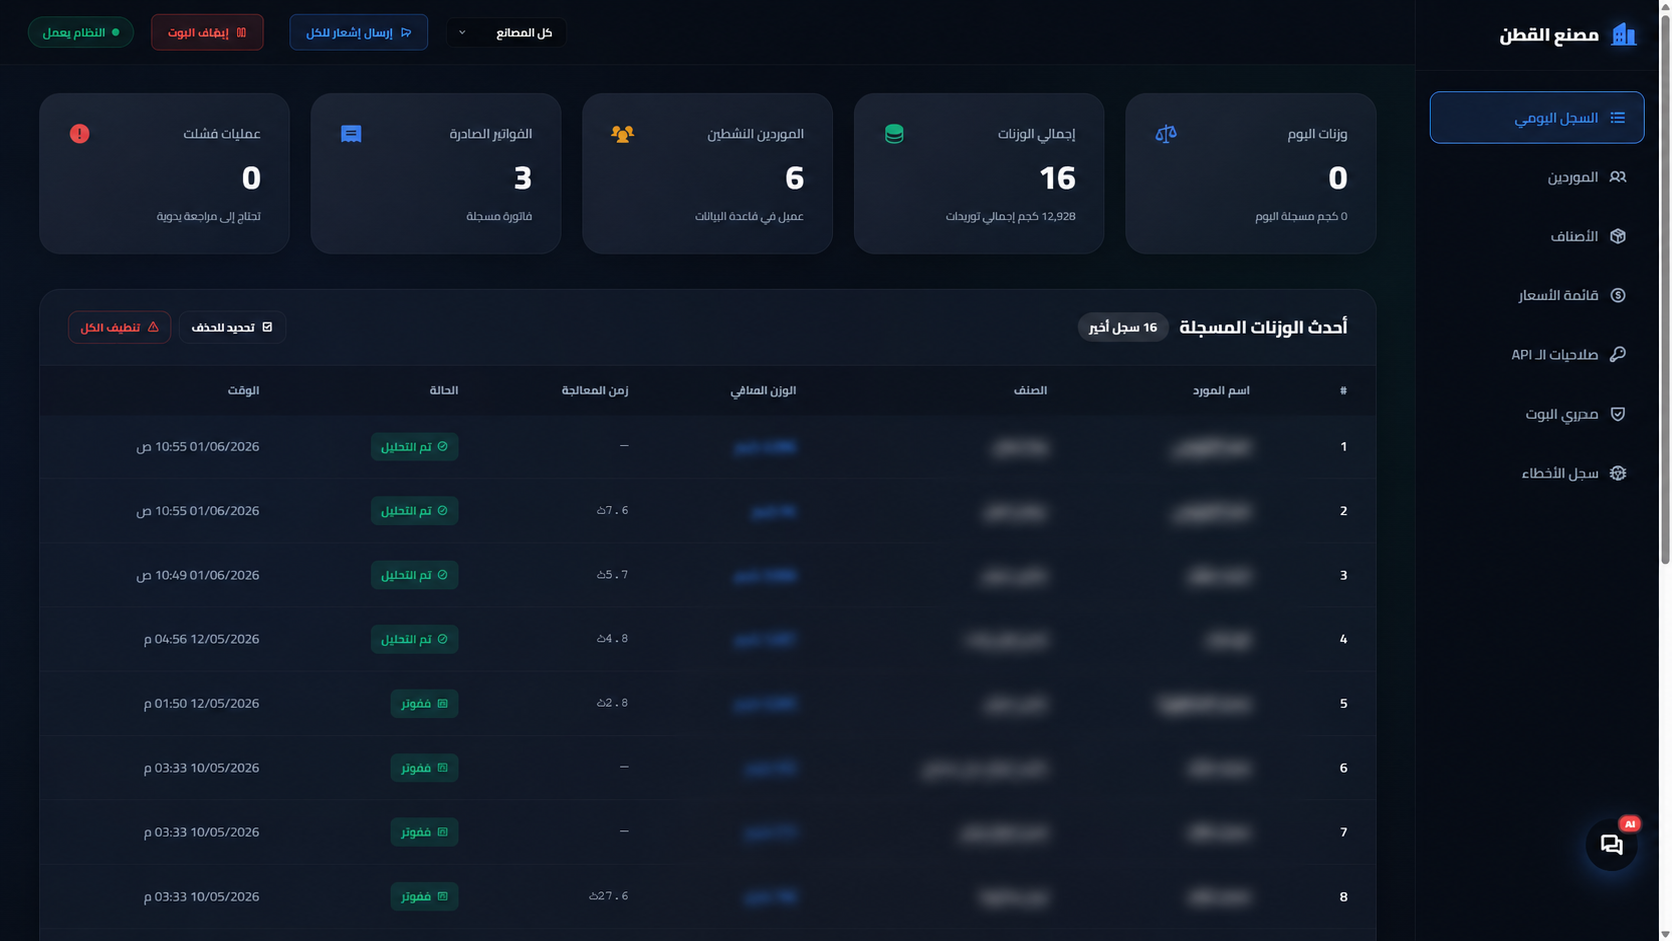Click the orange users icon in الموردين النشطين card
Screen dimensions: 1672x941
(x=622, y=134)
